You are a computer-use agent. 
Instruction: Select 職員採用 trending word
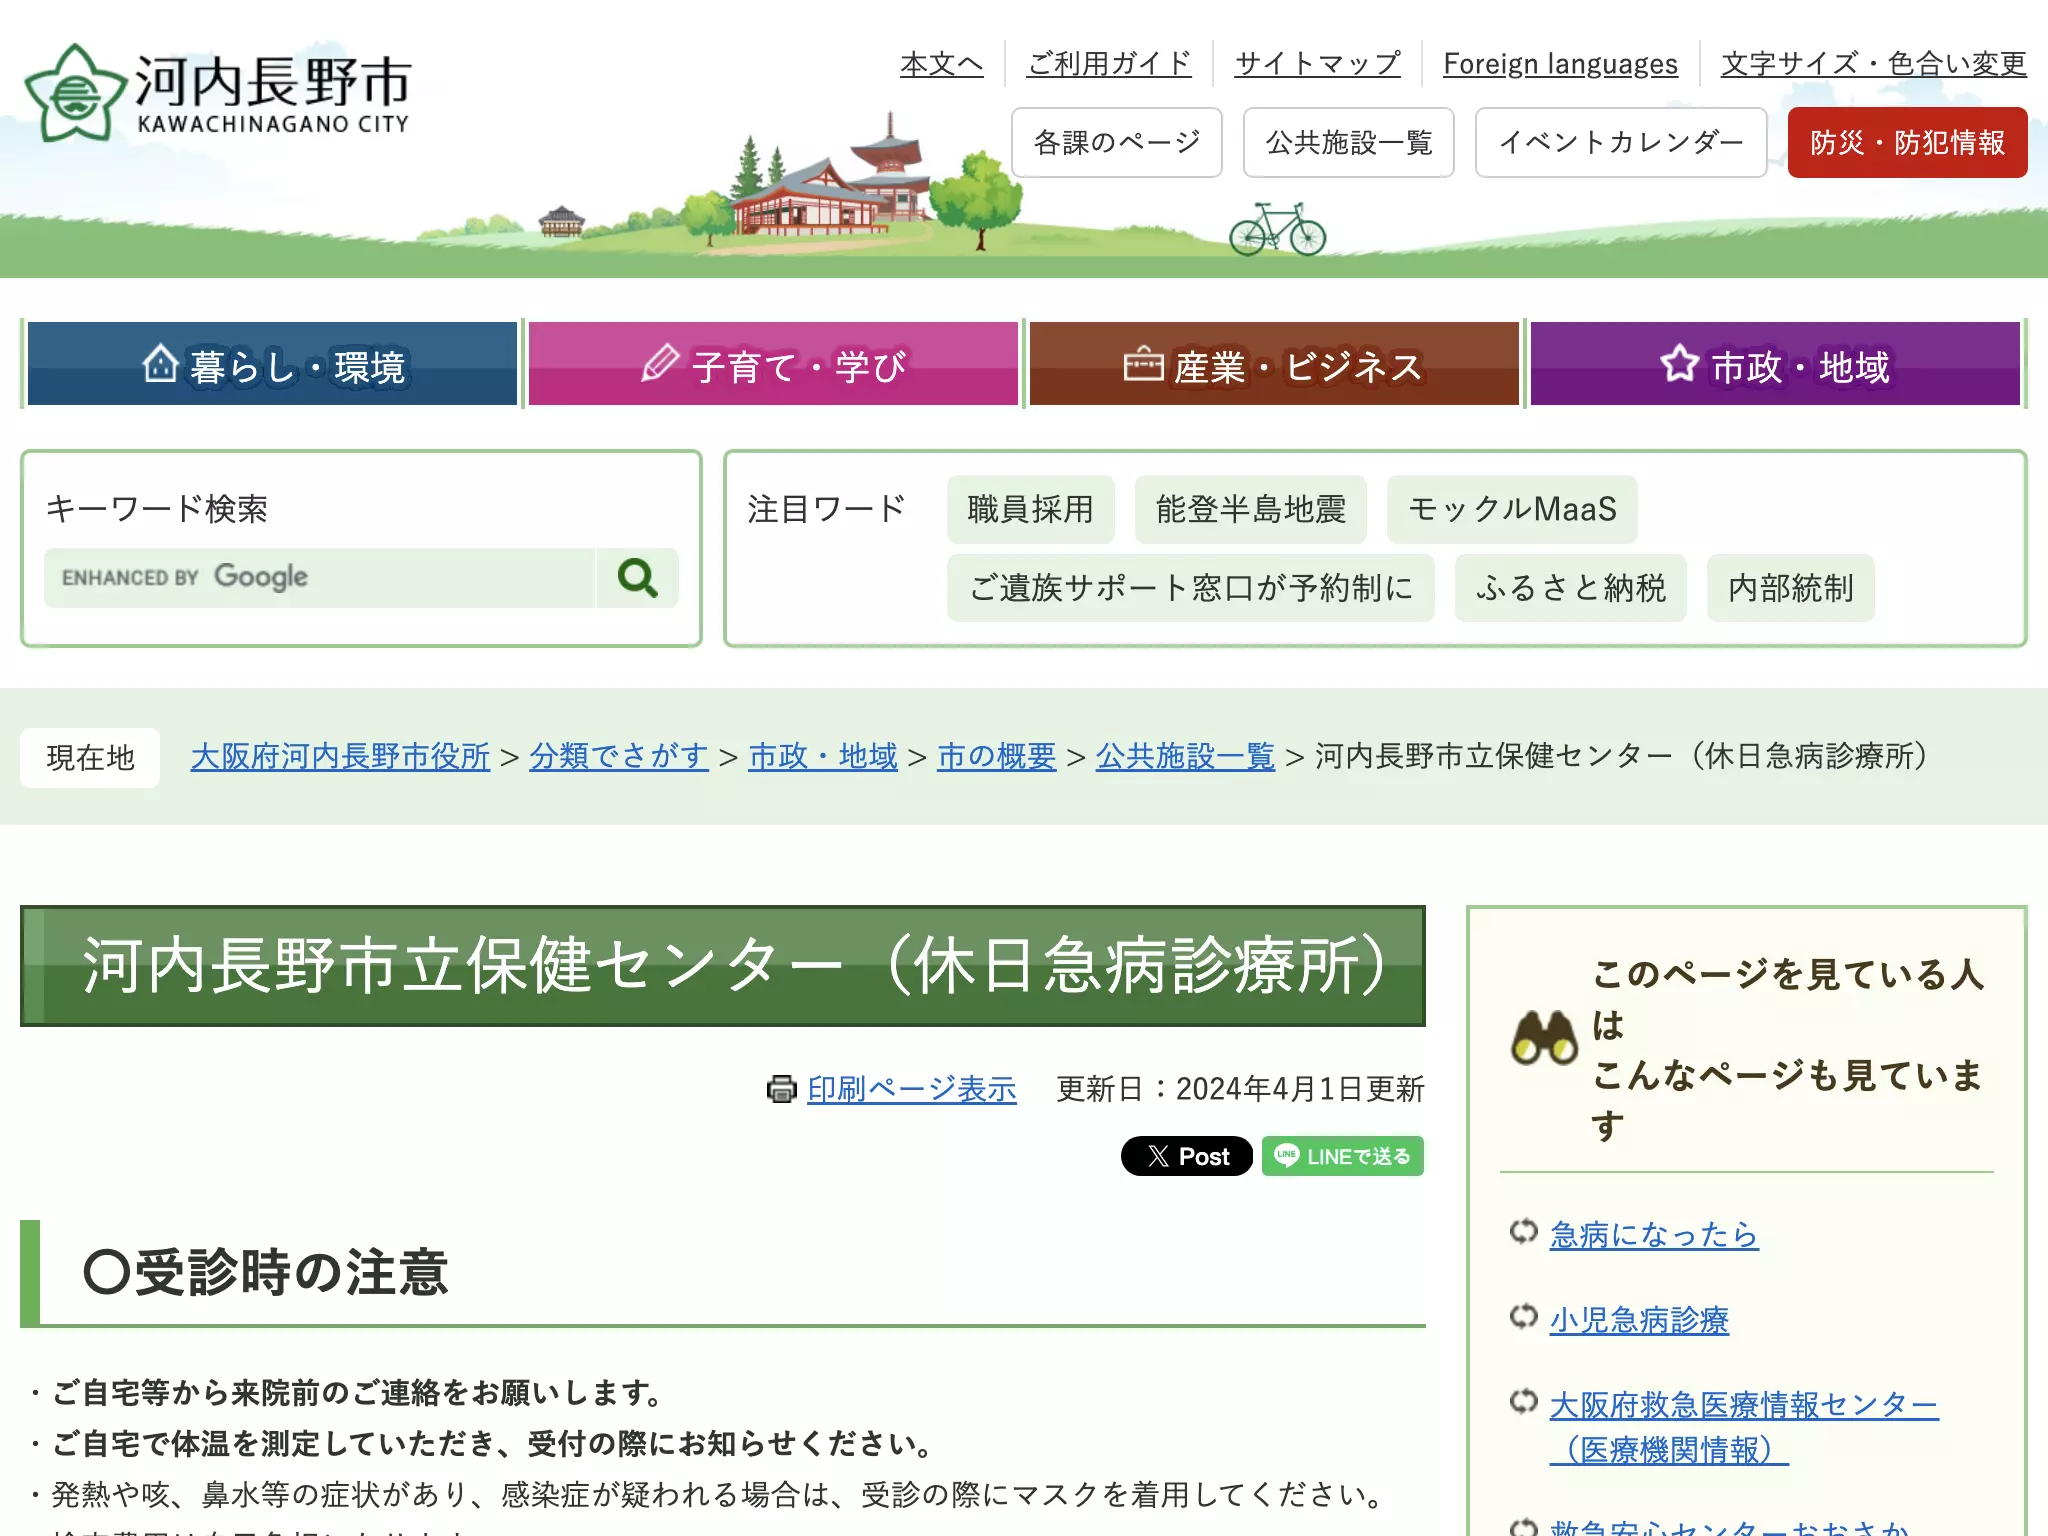point(1030,509)
